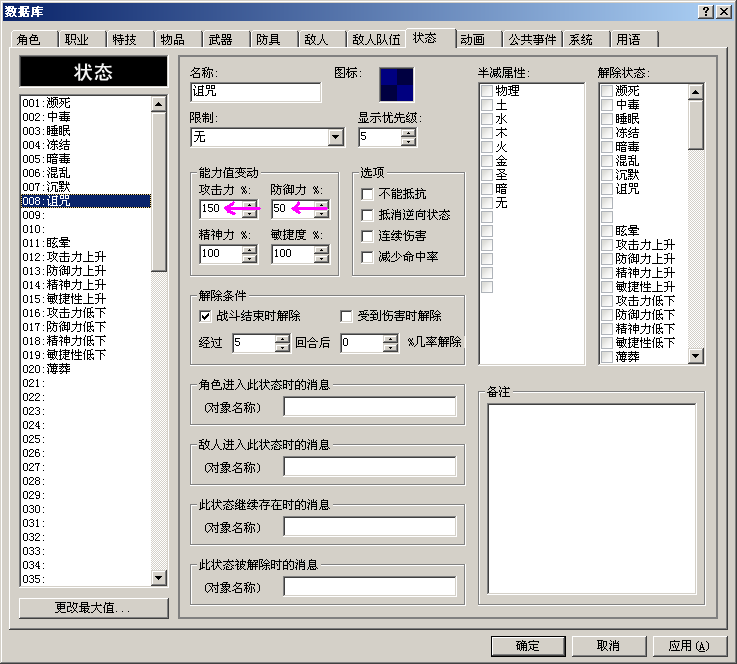Screen dimensions: 737x664
Task: Check 中毒 in 解除状态 list
Action: [x=607, y=105]
